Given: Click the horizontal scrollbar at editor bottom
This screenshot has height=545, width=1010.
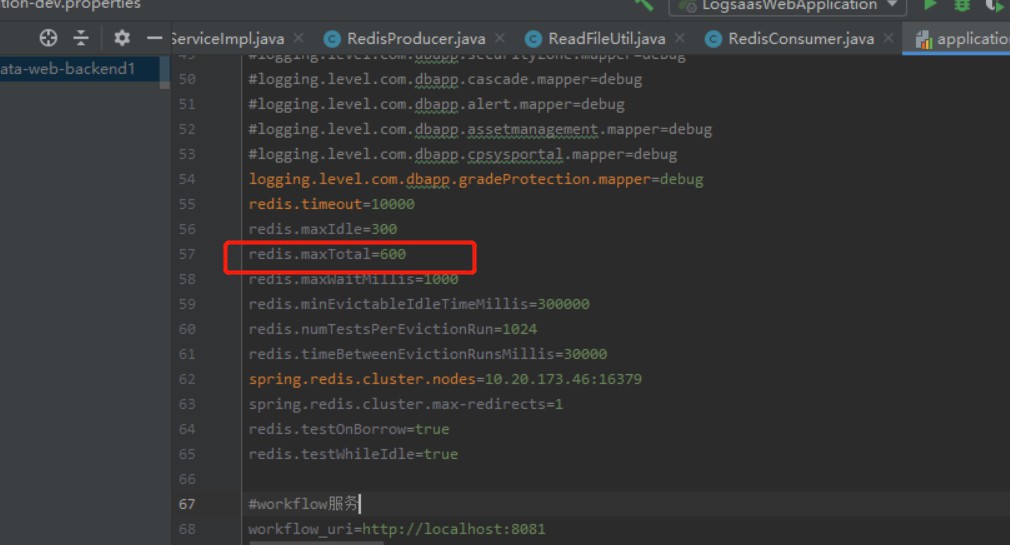Looking at the screenshot, I should pos(316,543).
